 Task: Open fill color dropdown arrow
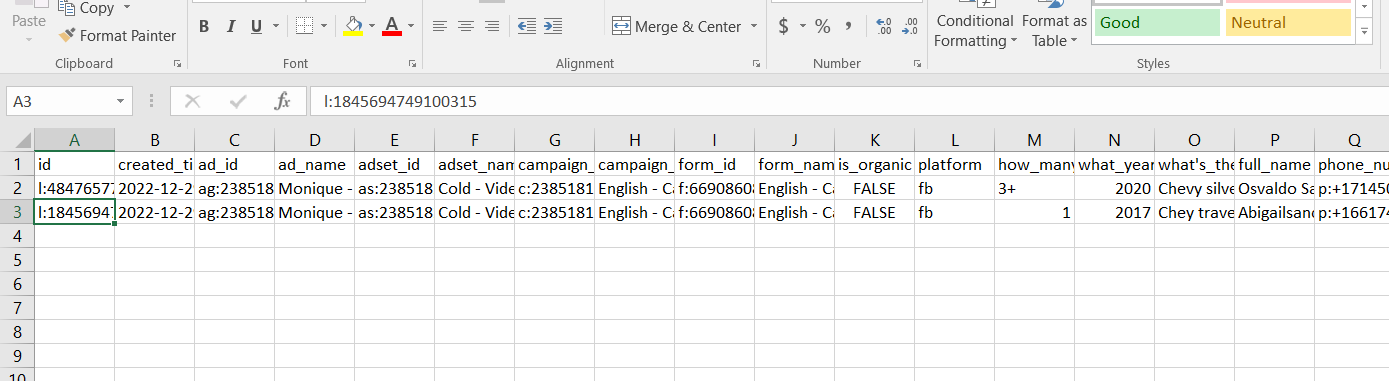(x=372, y=26)
